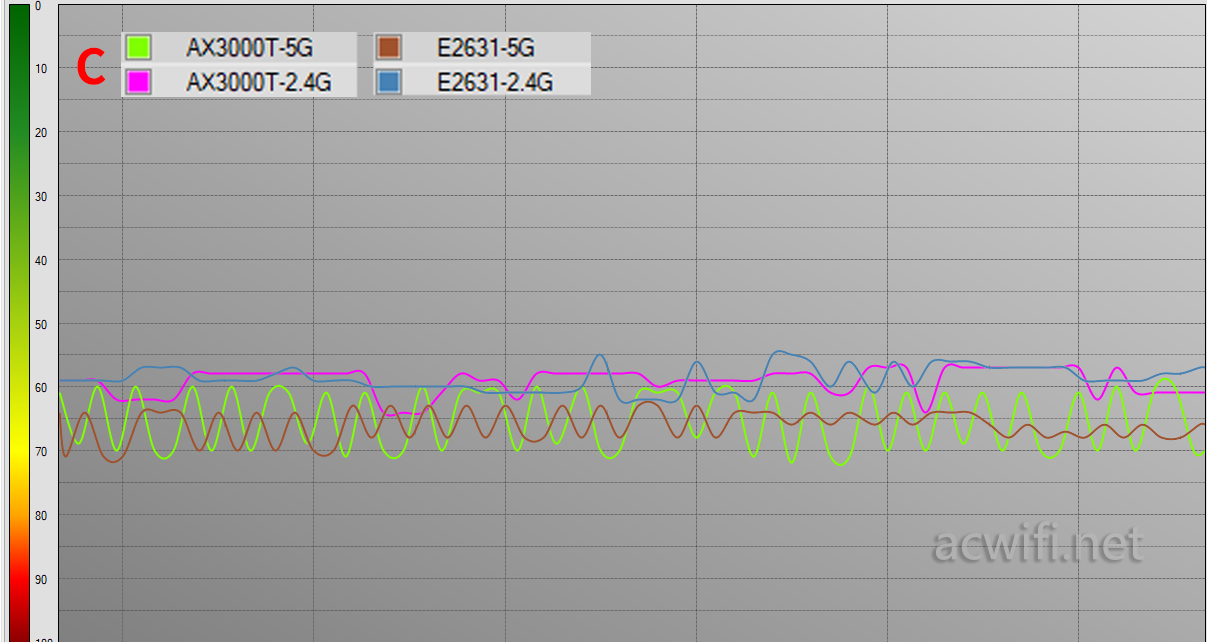Click the 60 value on signal axis
Image resolution: width=1207 pixels, height=642 pixels.
coord(41,388)
